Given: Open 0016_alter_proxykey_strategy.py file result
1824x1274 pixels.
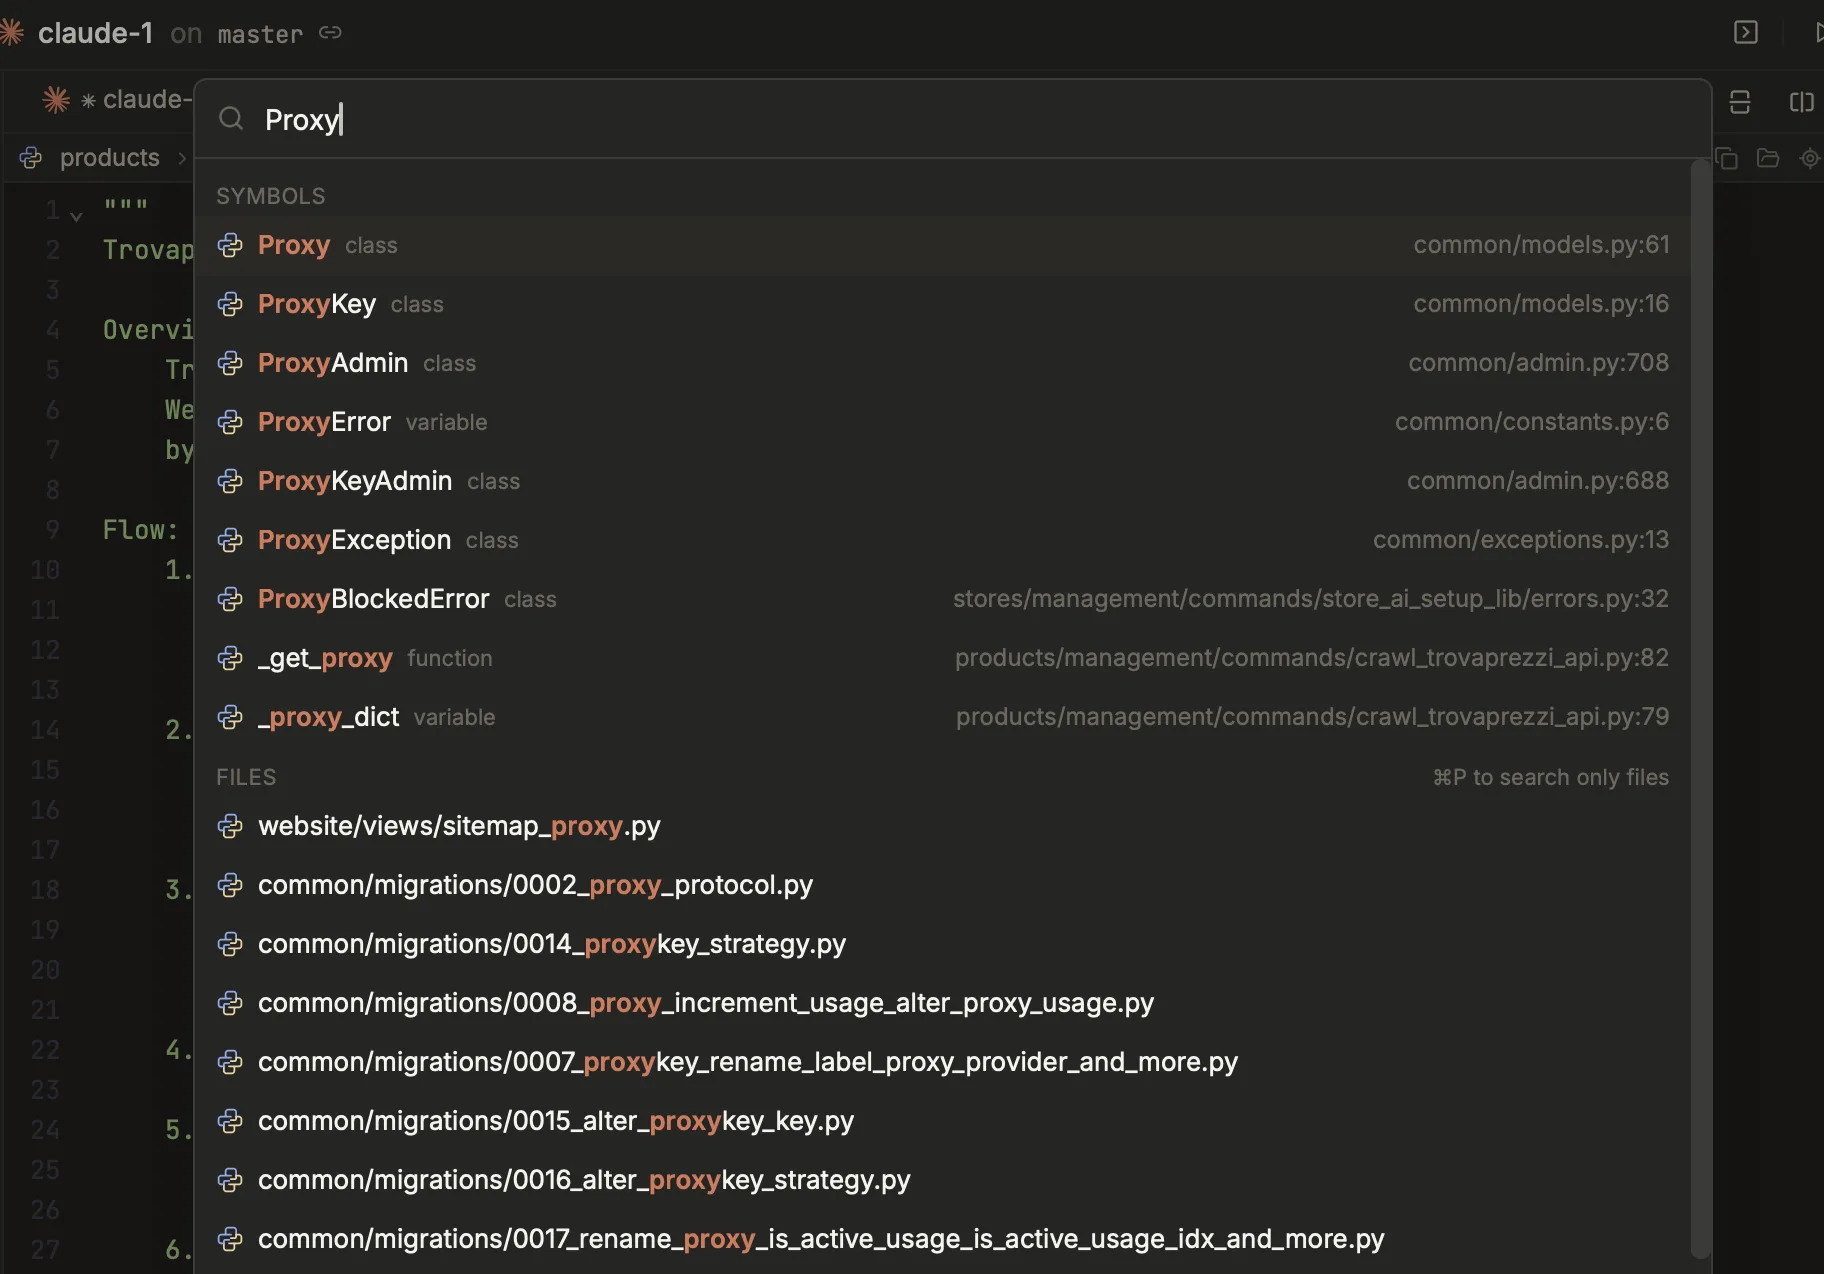Looking at the screenshot, I should pyautogui.click(x=943, y=1180).
